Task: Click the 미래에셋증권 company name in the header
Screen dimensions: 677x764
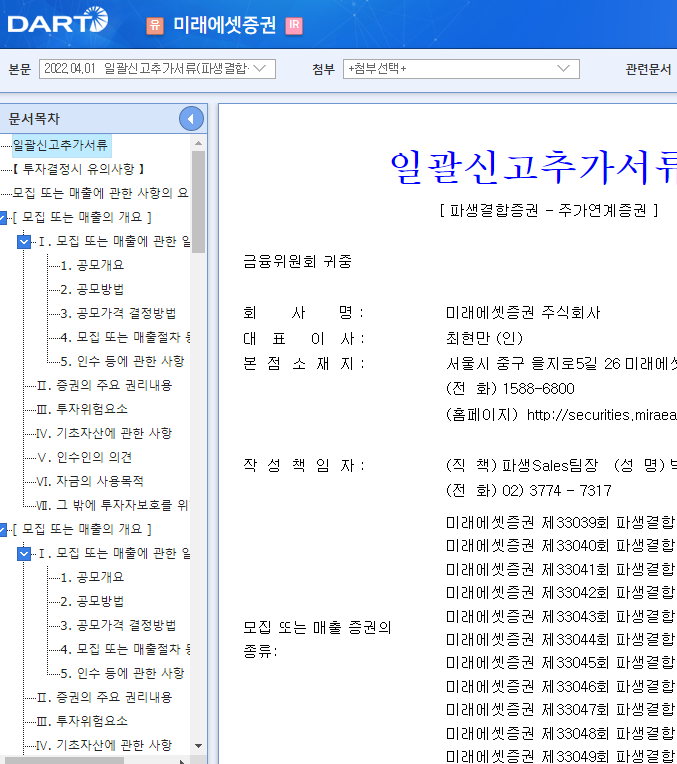Action: [225, 25]
